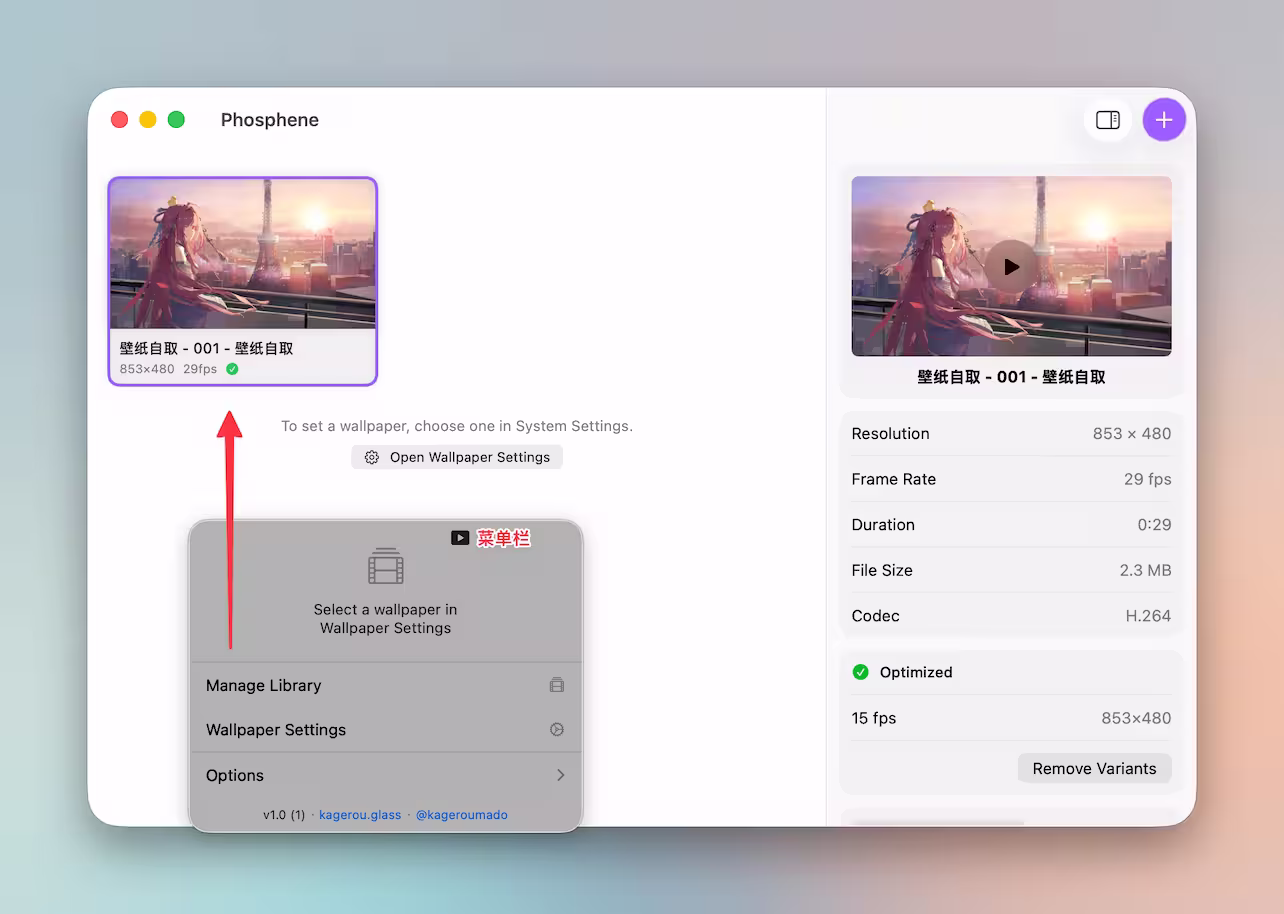Screen dimensions: 1284x914
Task: Click the 853 × 480 Resolution value
Action: (1132, 434)
